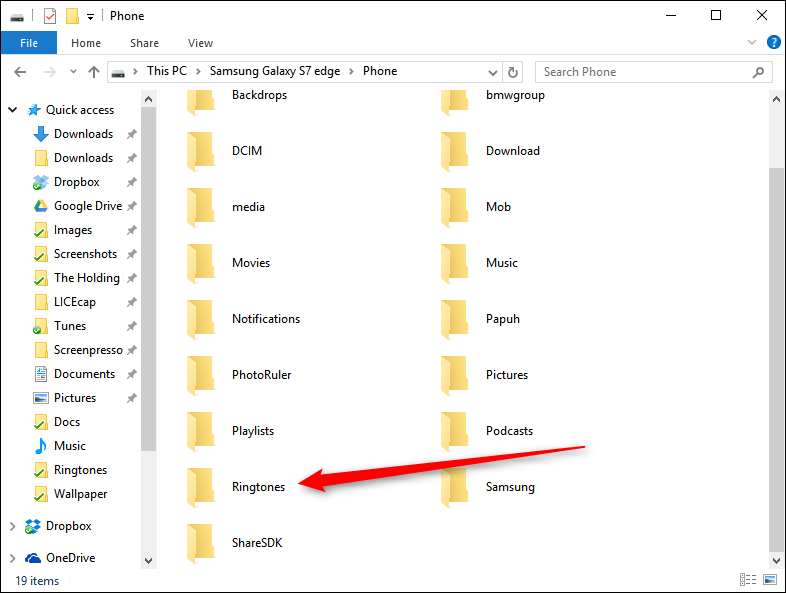Open the View ribbon tab
This screenshot has height=593, width=786.
[201, 43]
